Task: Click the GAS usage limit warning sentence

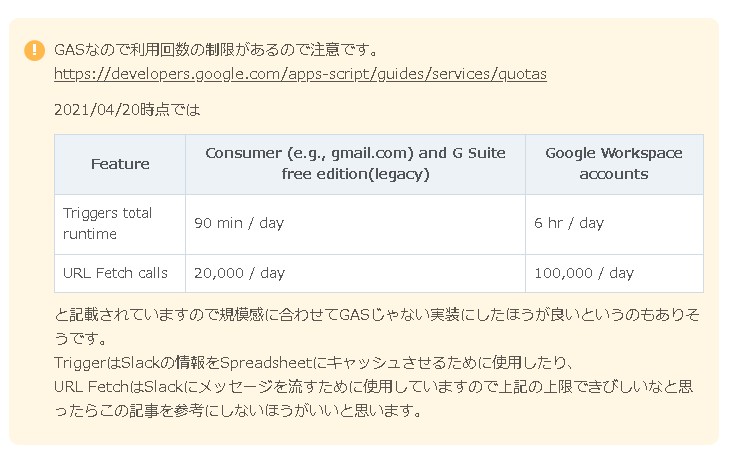Action: click(215, 49)
